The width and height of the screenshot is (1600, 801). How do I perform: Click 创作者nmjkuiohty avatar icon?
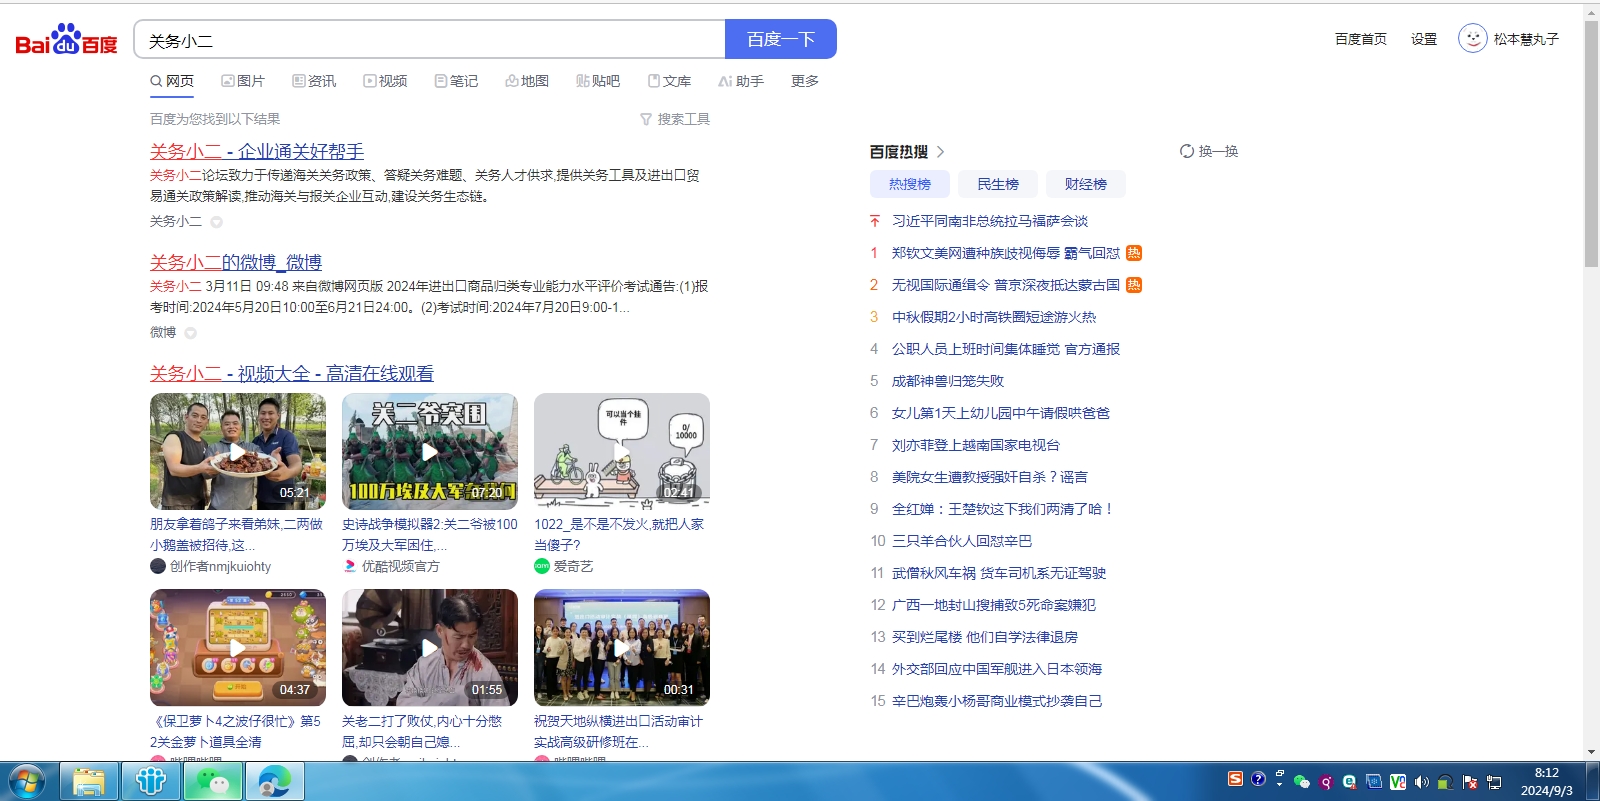click(x=158, y=566)
